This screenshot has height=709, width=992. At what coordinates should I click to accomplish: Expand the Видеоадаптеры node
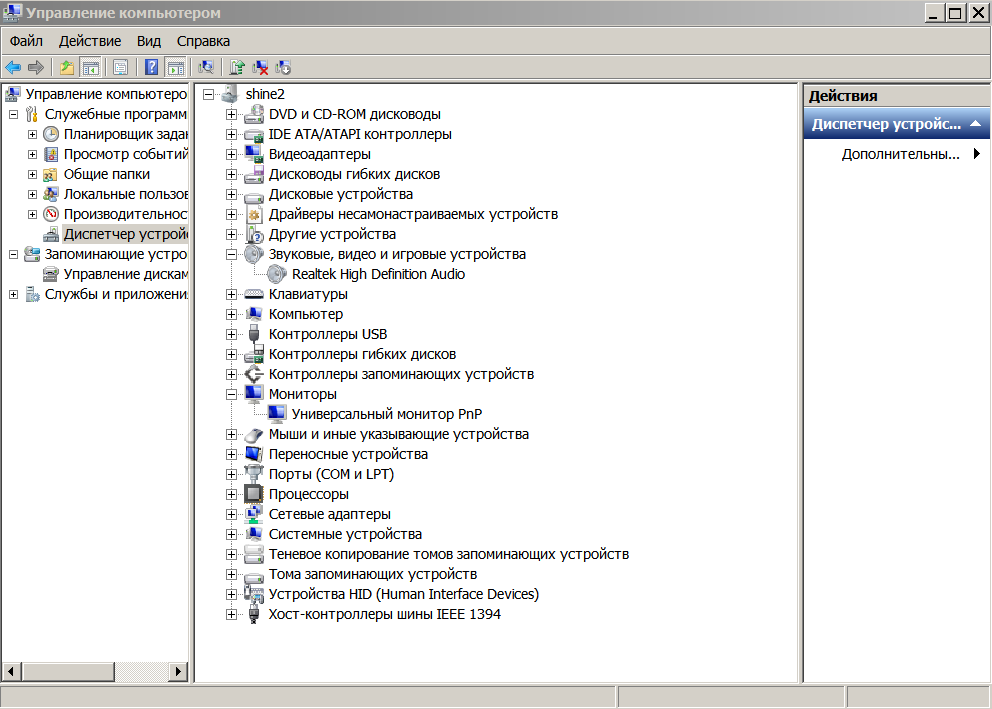232,154
